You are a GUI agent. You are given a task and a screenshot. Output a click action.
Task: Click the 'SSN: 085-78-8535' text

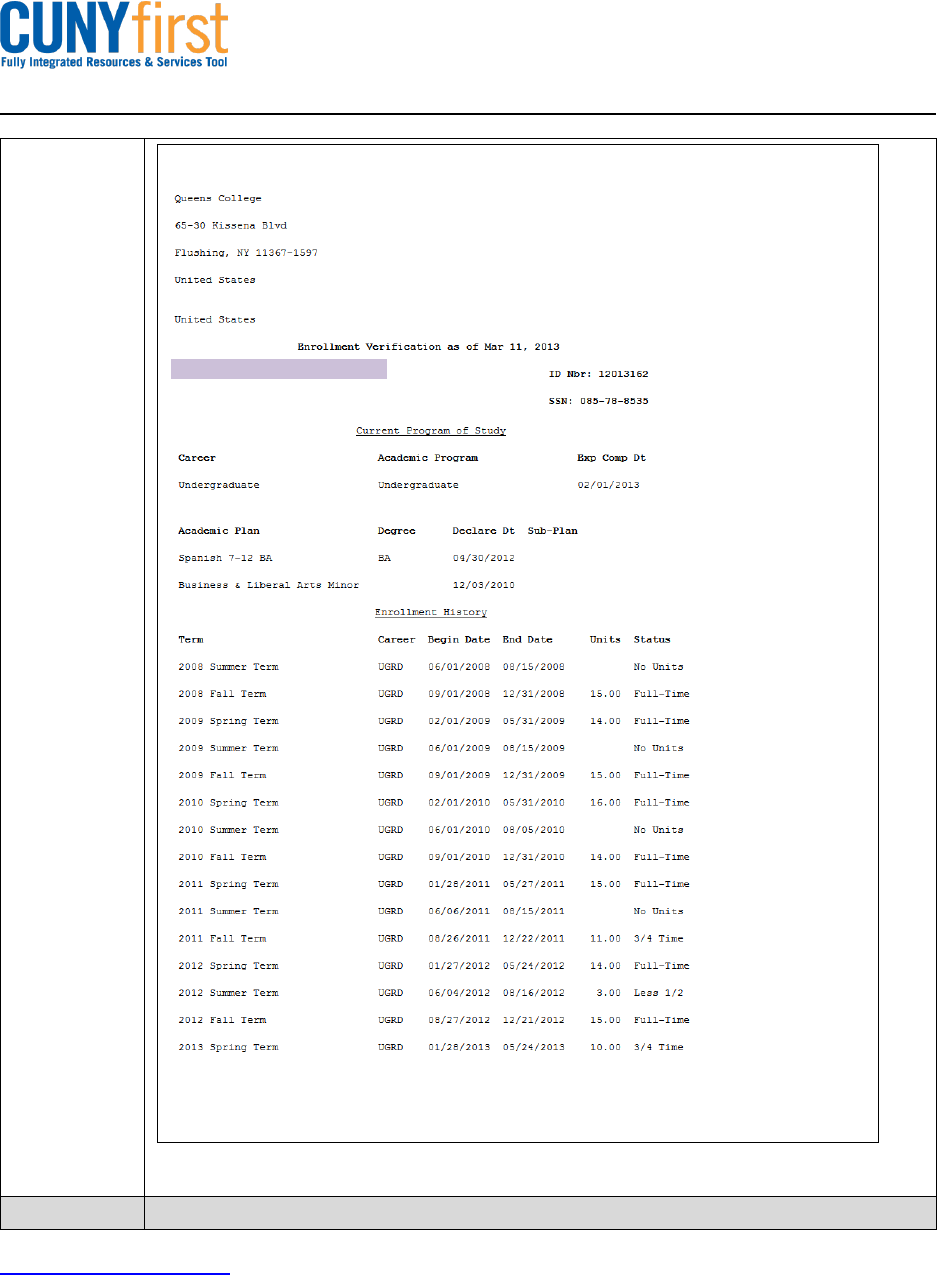coord(599,401)
